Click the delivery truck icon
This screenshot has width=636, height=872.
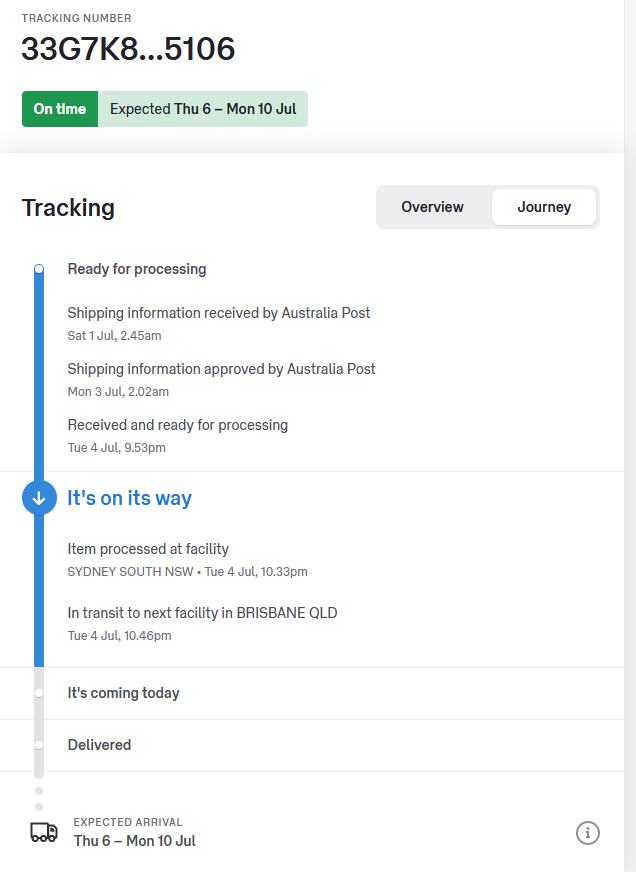click(x=44, y=832)
